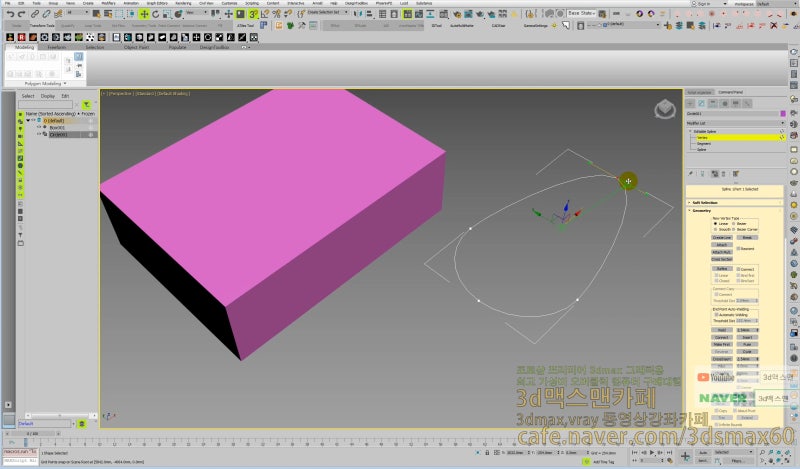
Task: Click the Configure Modifier Sets icon
Action: click(x=736, y=174)
